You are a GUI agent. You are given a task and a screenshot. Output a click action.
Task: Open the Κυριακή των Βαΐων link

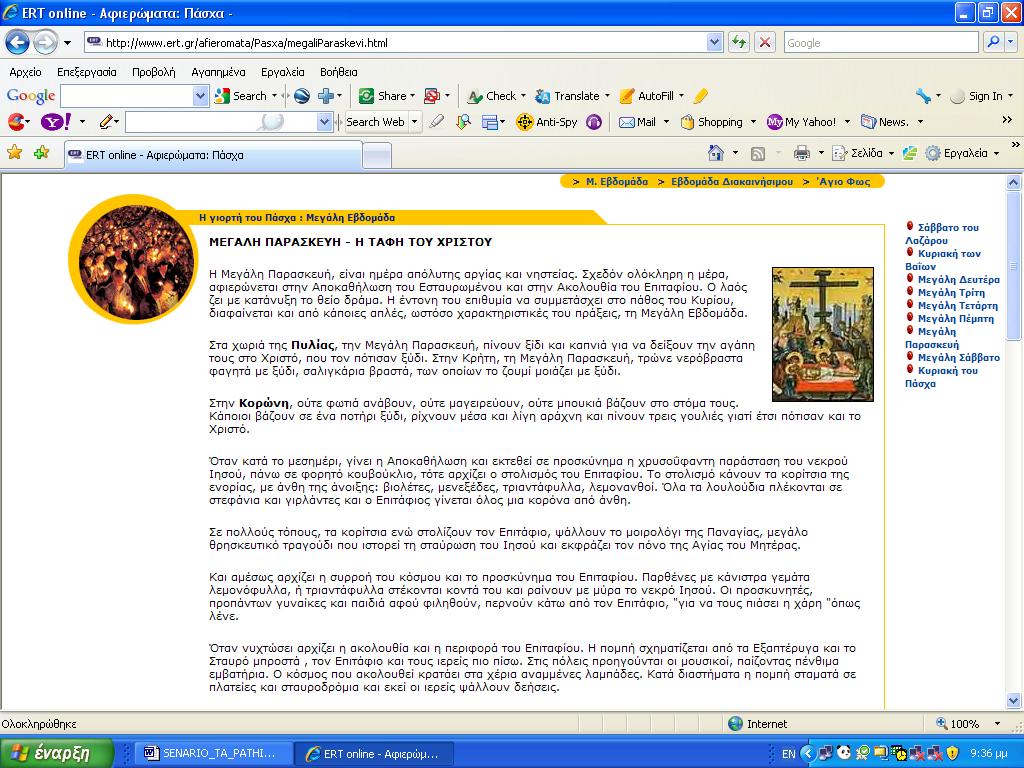click(943, 260)
